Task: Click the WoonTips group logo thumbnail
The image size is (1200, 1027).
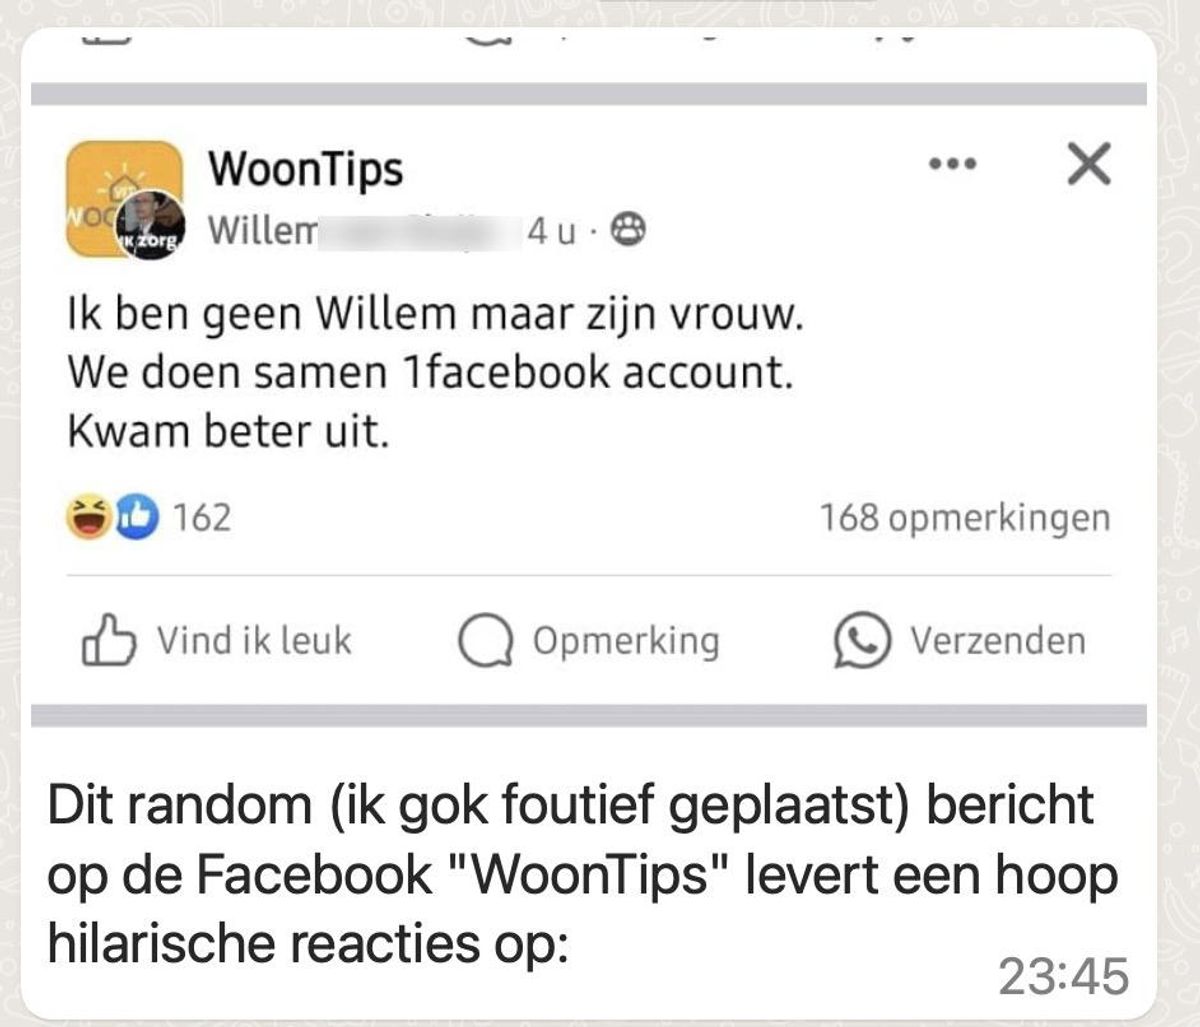Action: pos(124,199)
